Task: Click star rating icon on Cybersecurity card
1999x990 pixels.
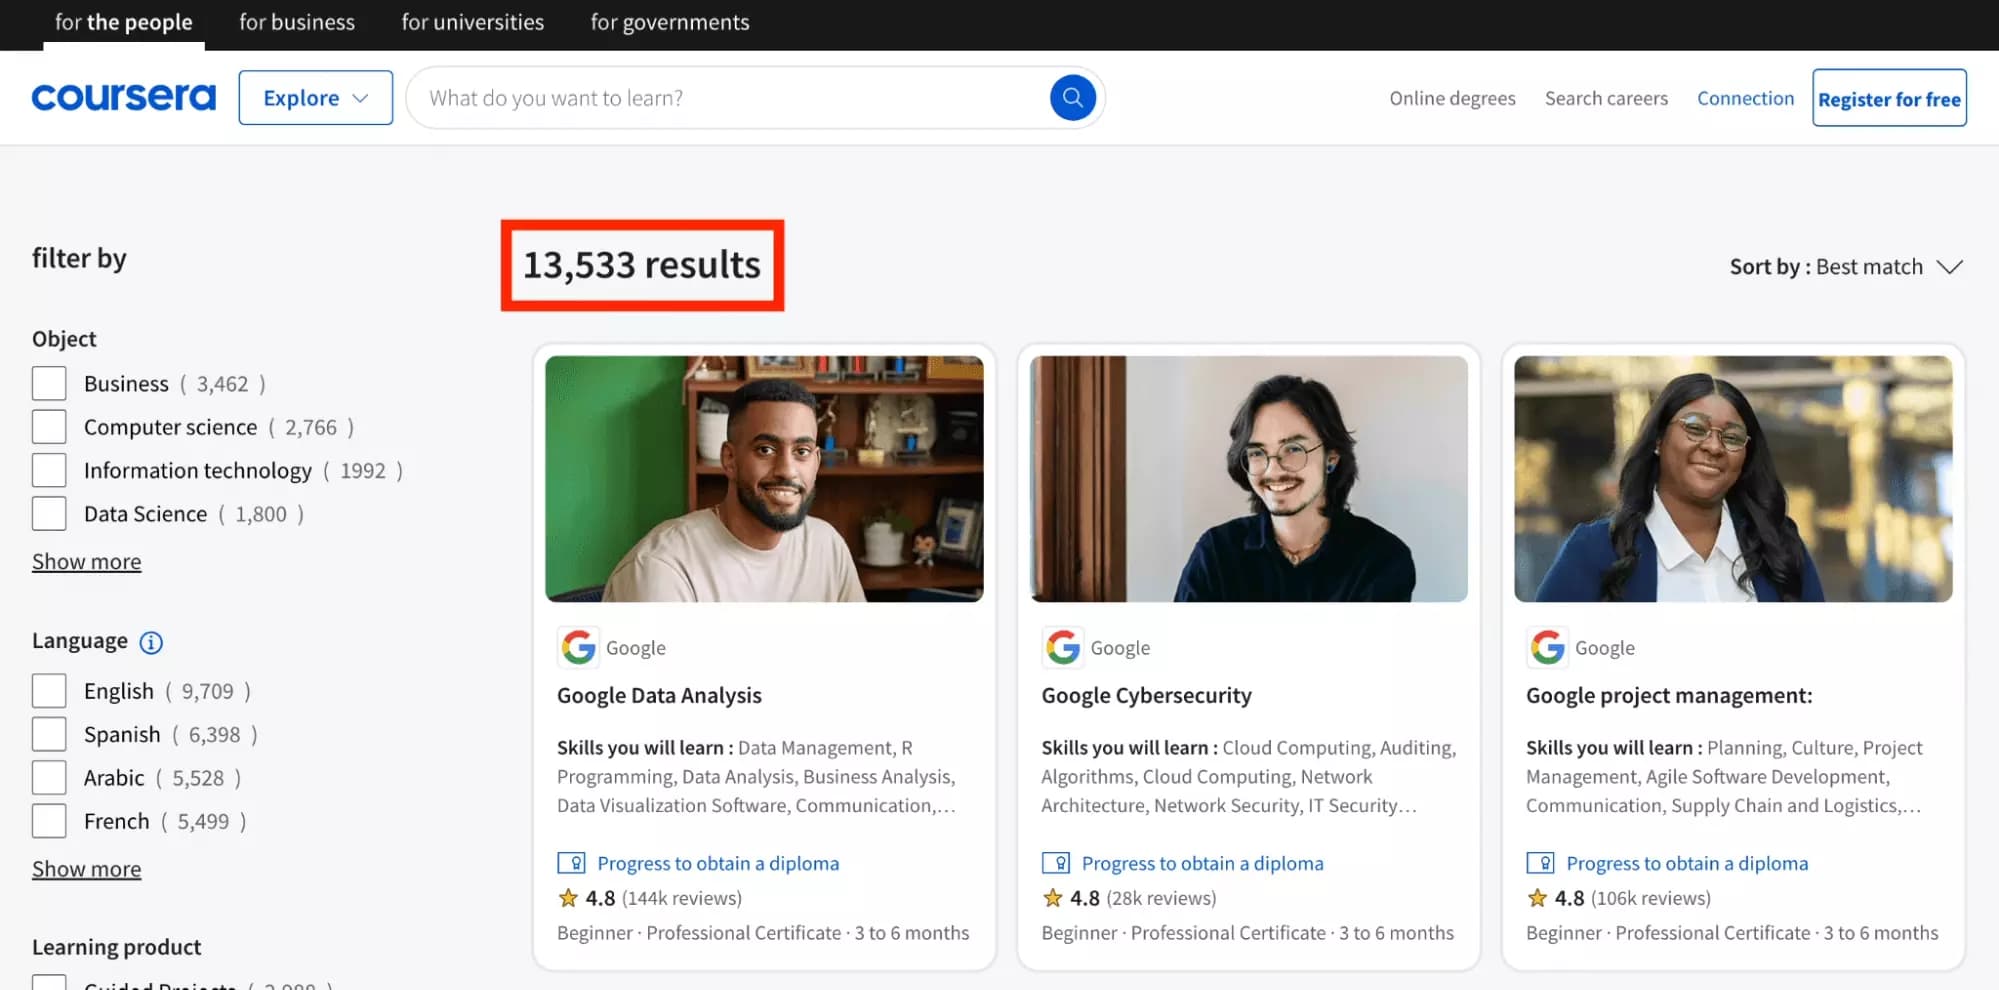Action: [x=1052, y=898]
